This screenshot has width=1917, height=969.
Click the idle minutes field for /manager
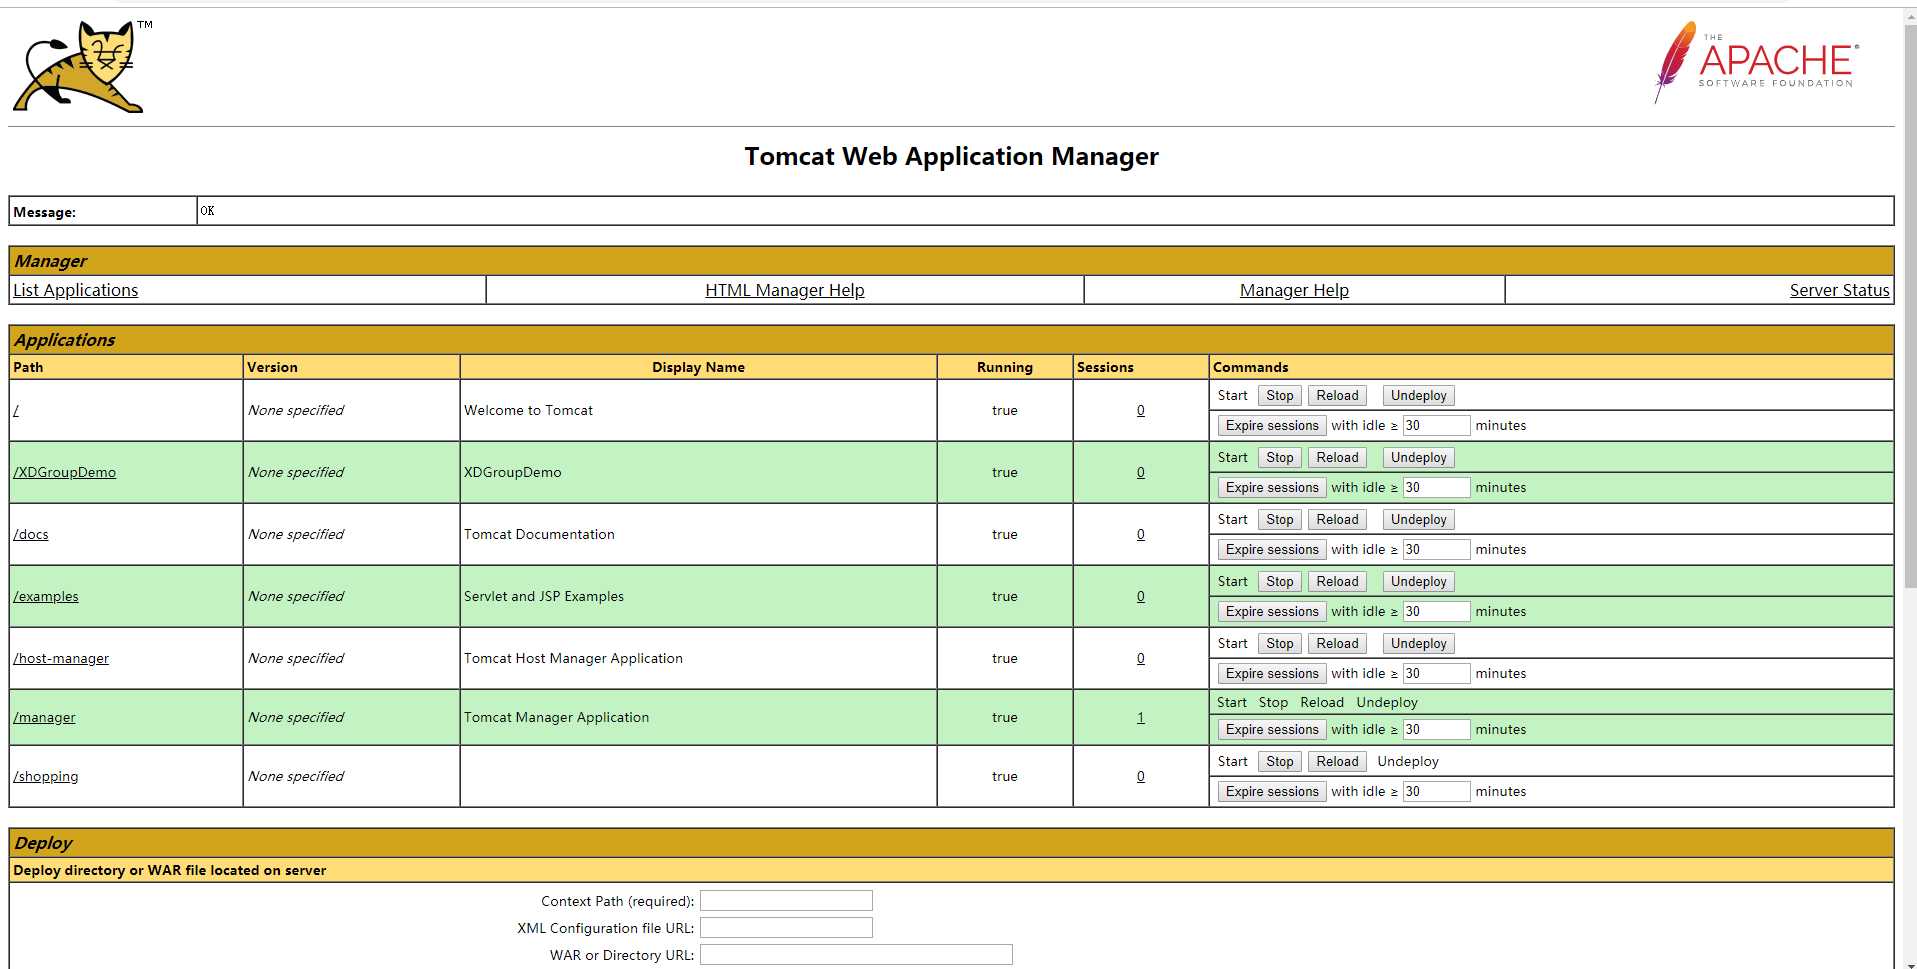coord(1436,730)
